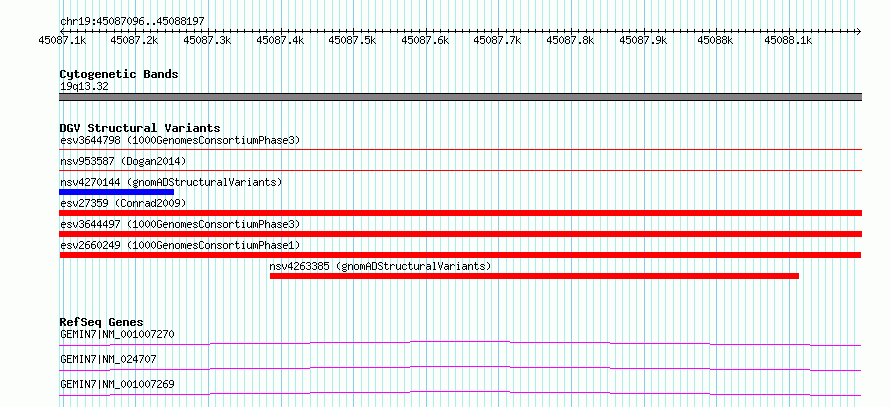
Task: Select the DGV Structural Variants track title
Action: (x=140, y=128)
